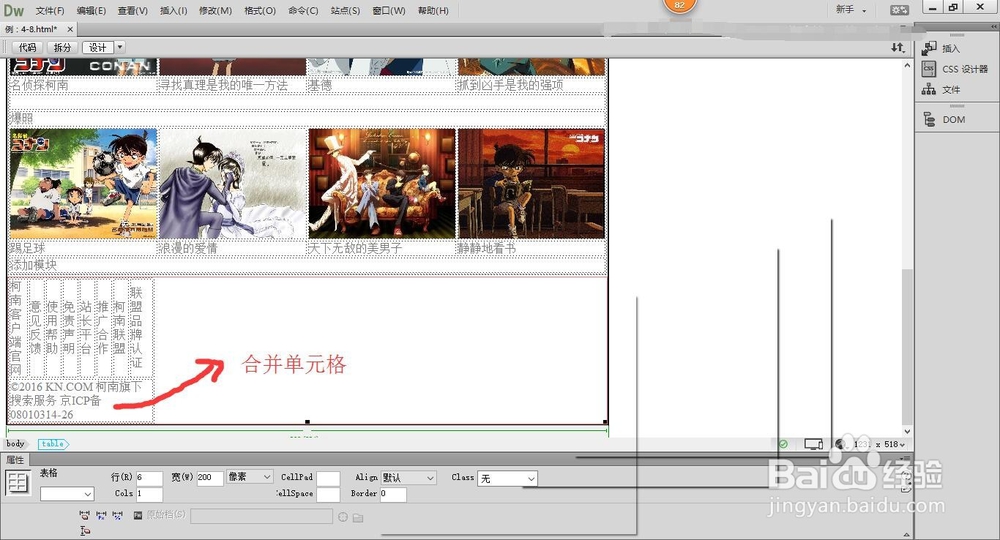
Task: Open the DOM panel
Action: click(x=944, y=119)
